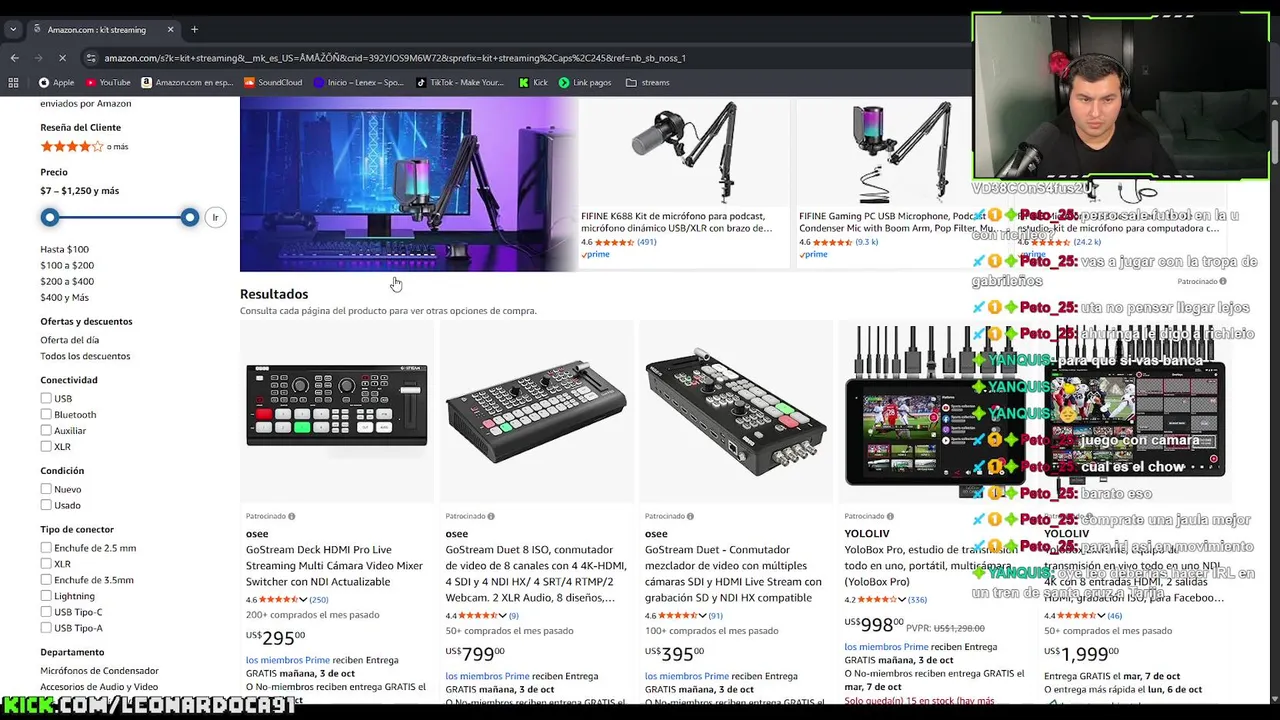This screenshot has width=1280, height=720.
Task: Check XLR under Conectividad
Action: 46,446
